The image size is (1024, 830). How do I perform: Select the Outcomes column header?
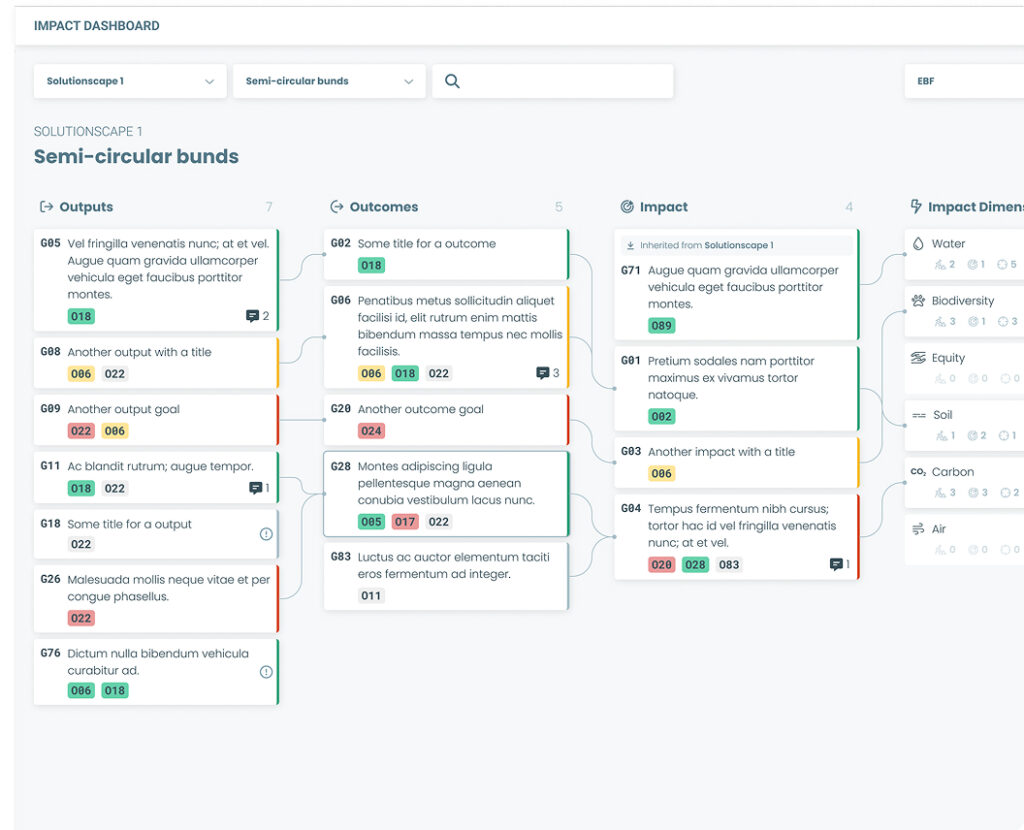[383, 207]
